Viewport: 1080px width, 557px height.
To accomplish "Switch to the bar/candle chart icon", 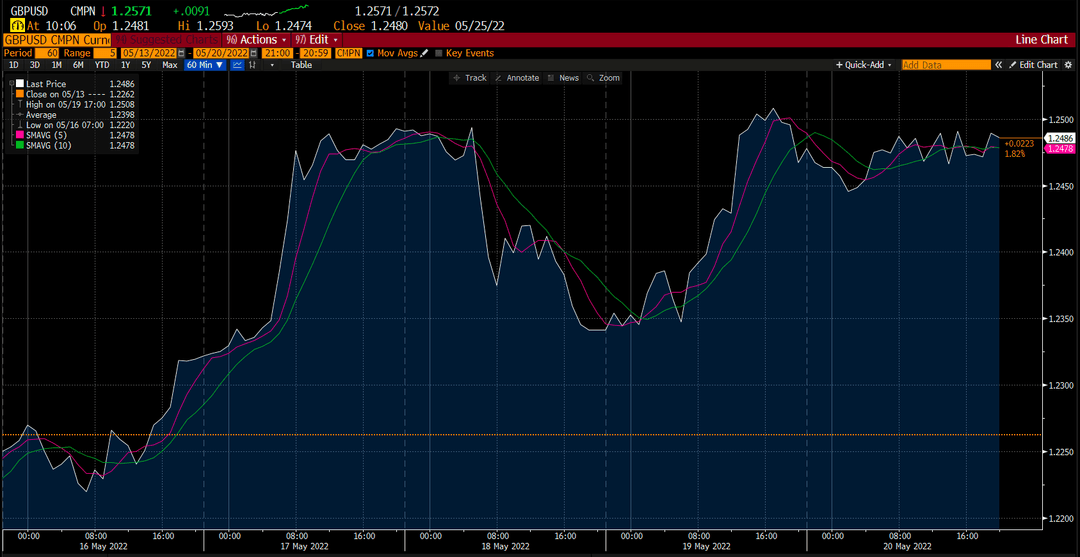I will click(x=253, y=65).
